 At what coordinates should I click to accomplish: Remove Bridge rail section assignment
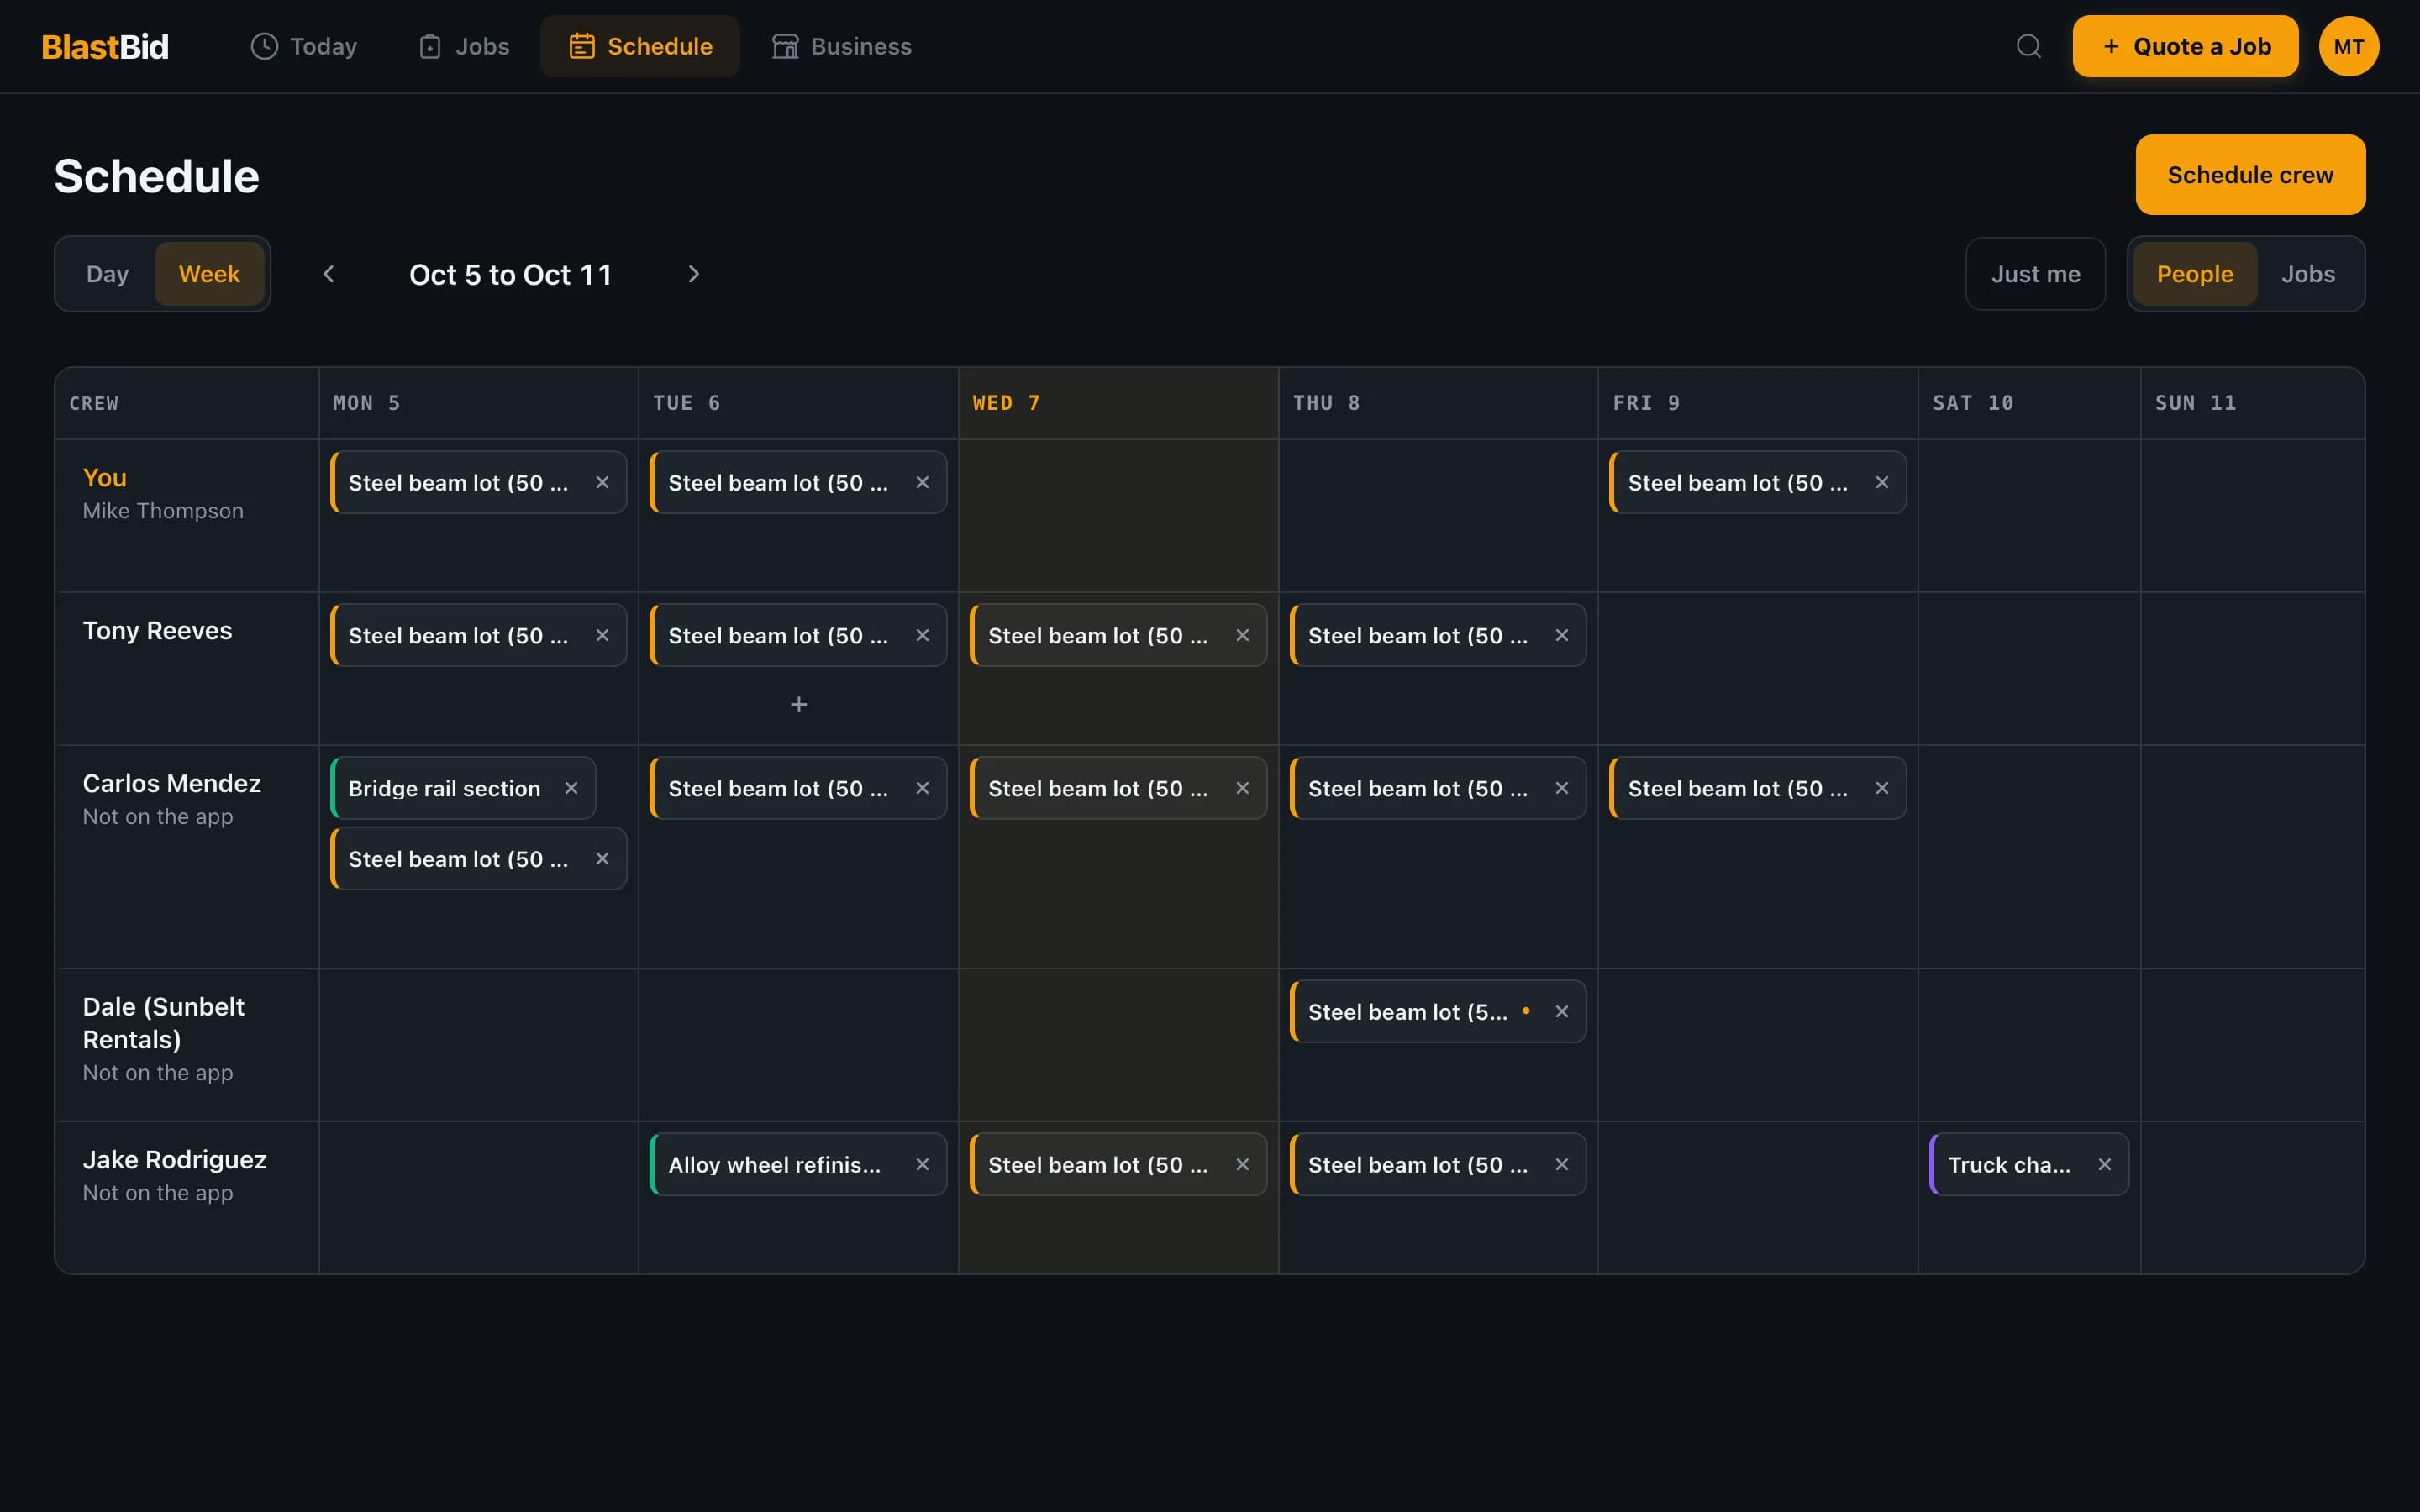[x=571, y=788]
